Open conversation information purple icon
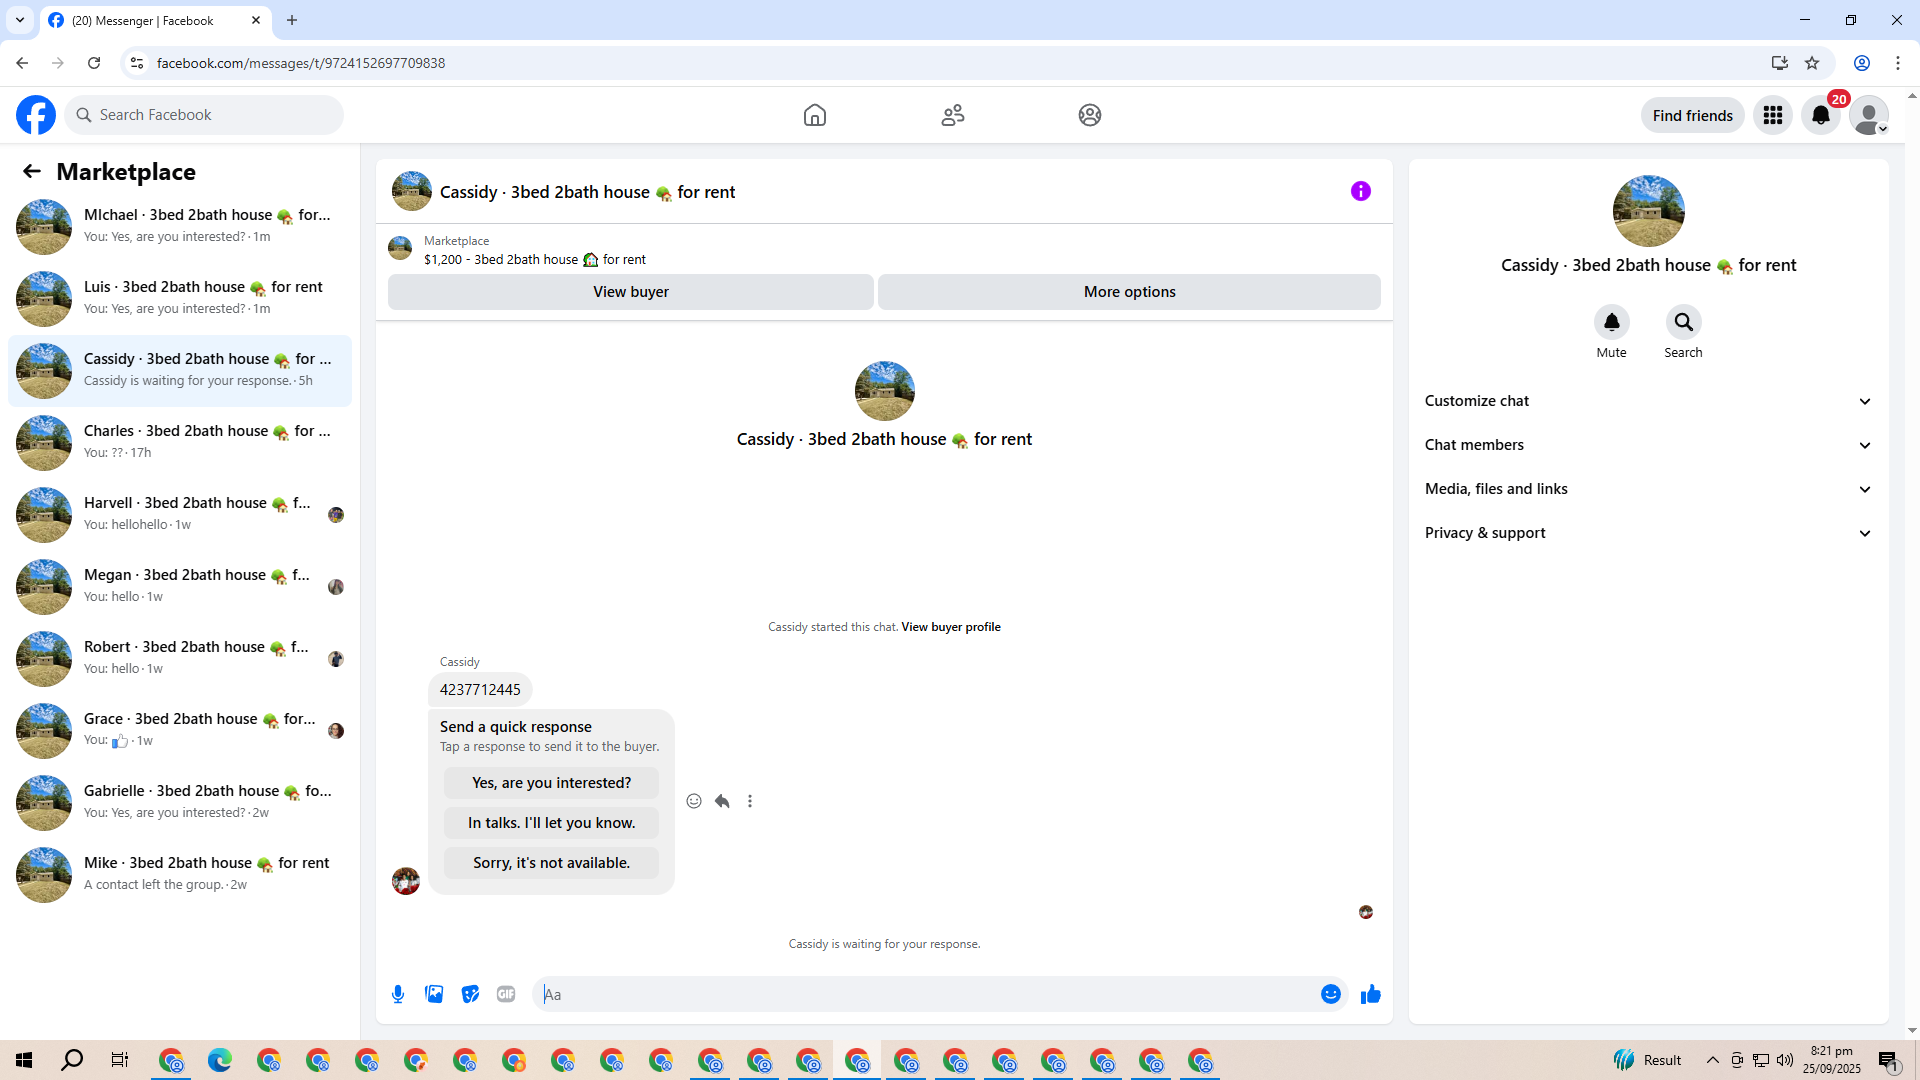 coord(1360,191)
